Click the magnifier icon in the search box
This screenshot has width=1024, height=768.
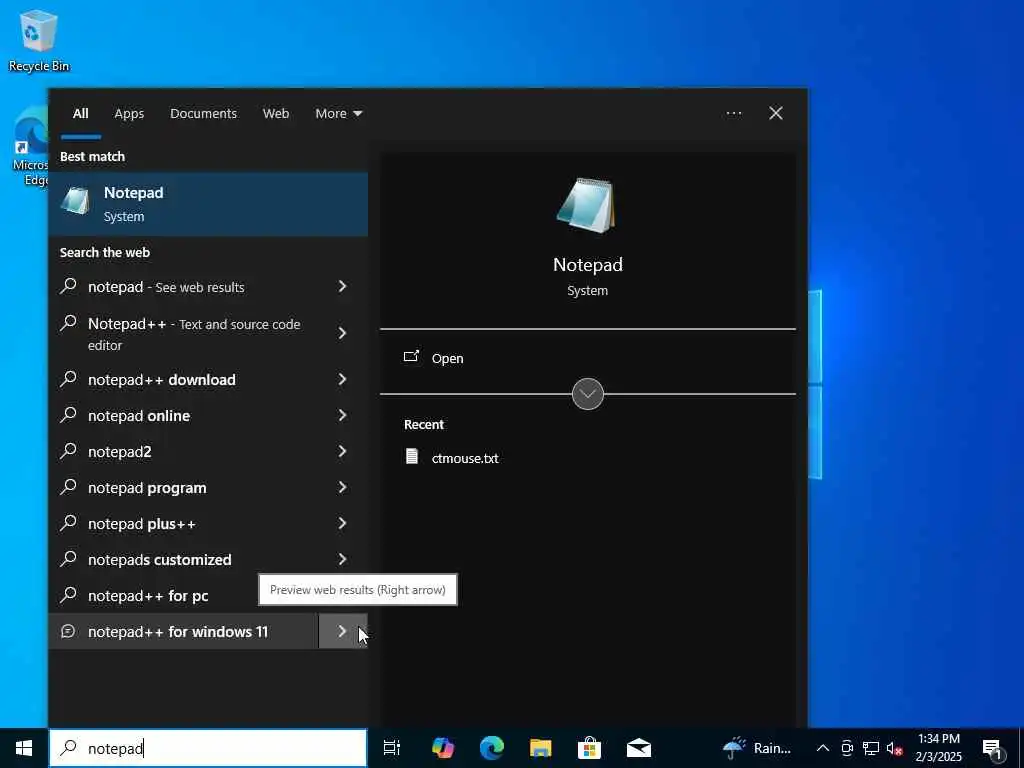point(69,747)
